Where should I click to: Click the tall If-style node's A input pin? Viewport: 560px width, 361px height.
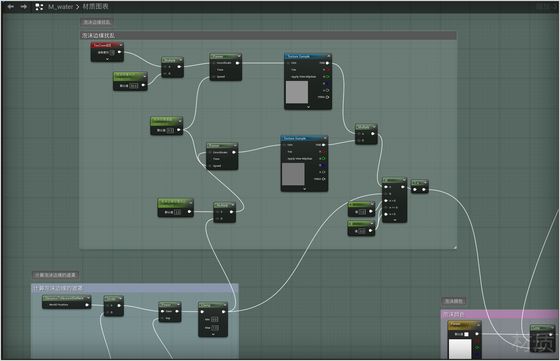tap(386, 187)
